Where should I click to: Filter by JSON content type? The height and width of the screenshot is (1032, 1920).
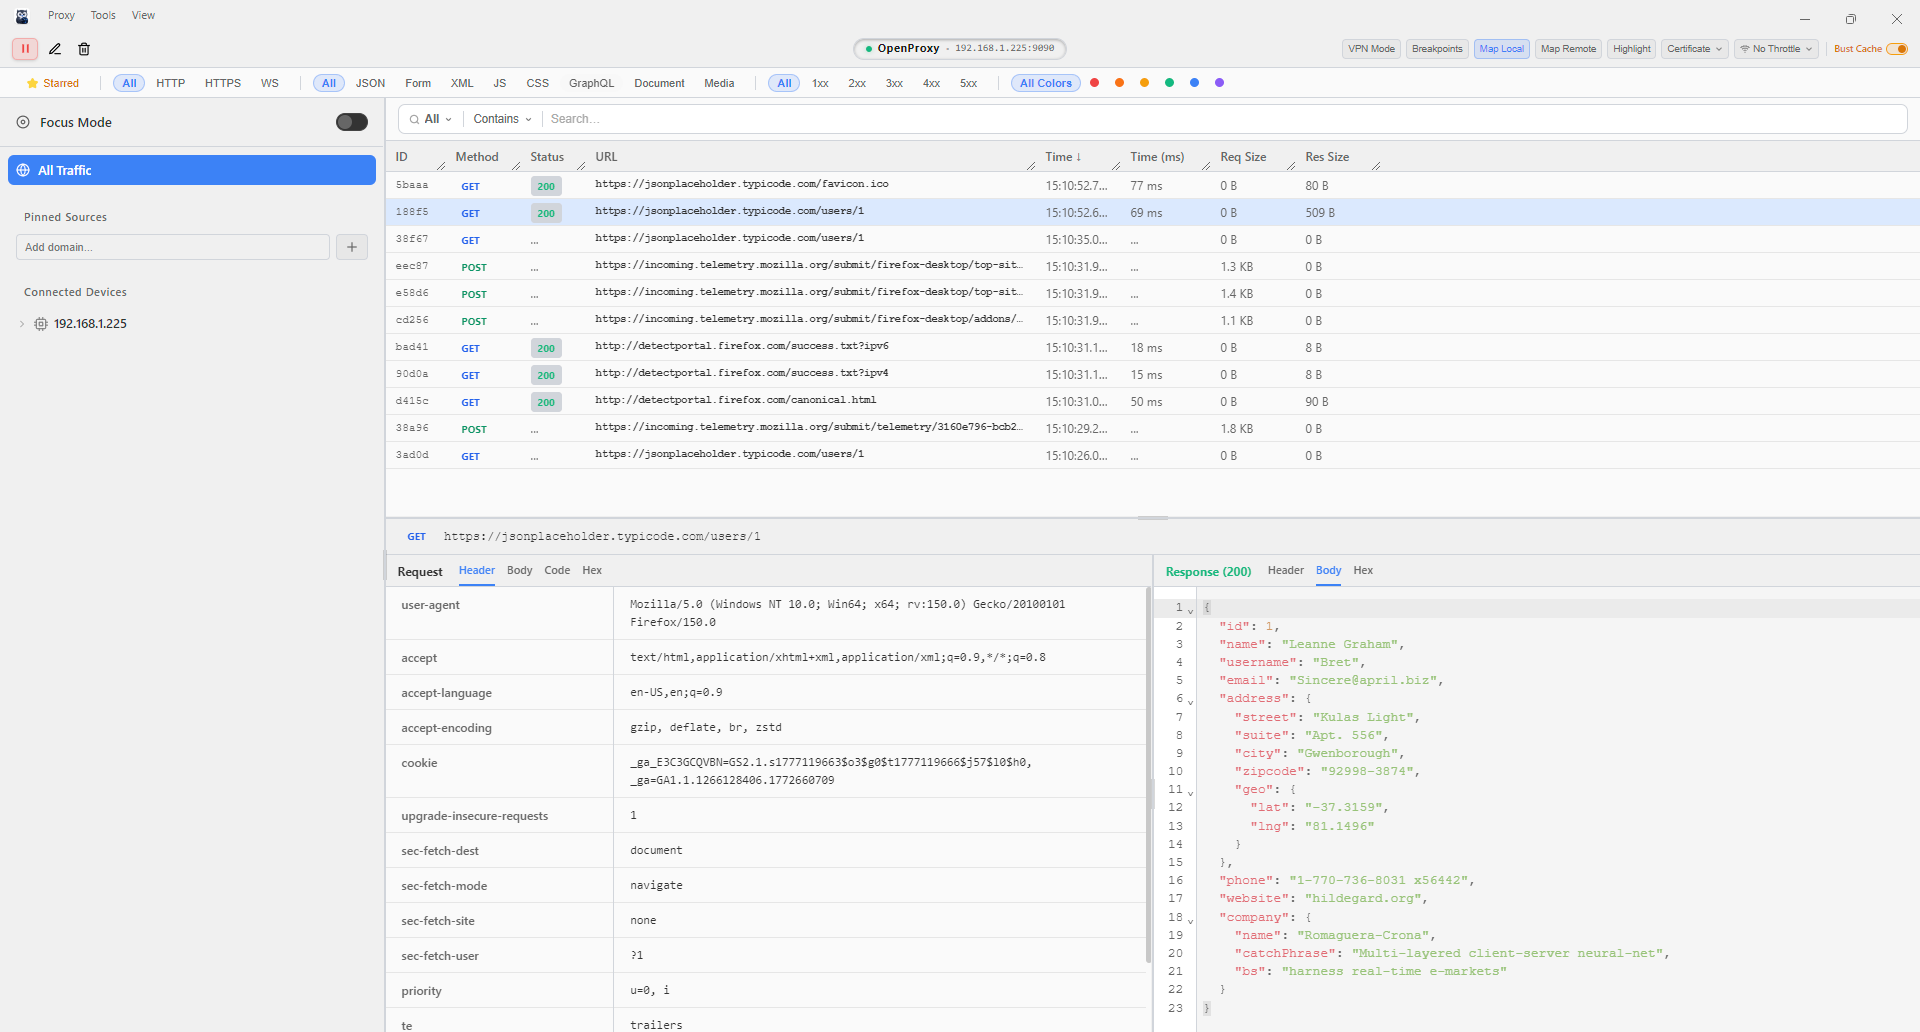(x=370, y=83)
